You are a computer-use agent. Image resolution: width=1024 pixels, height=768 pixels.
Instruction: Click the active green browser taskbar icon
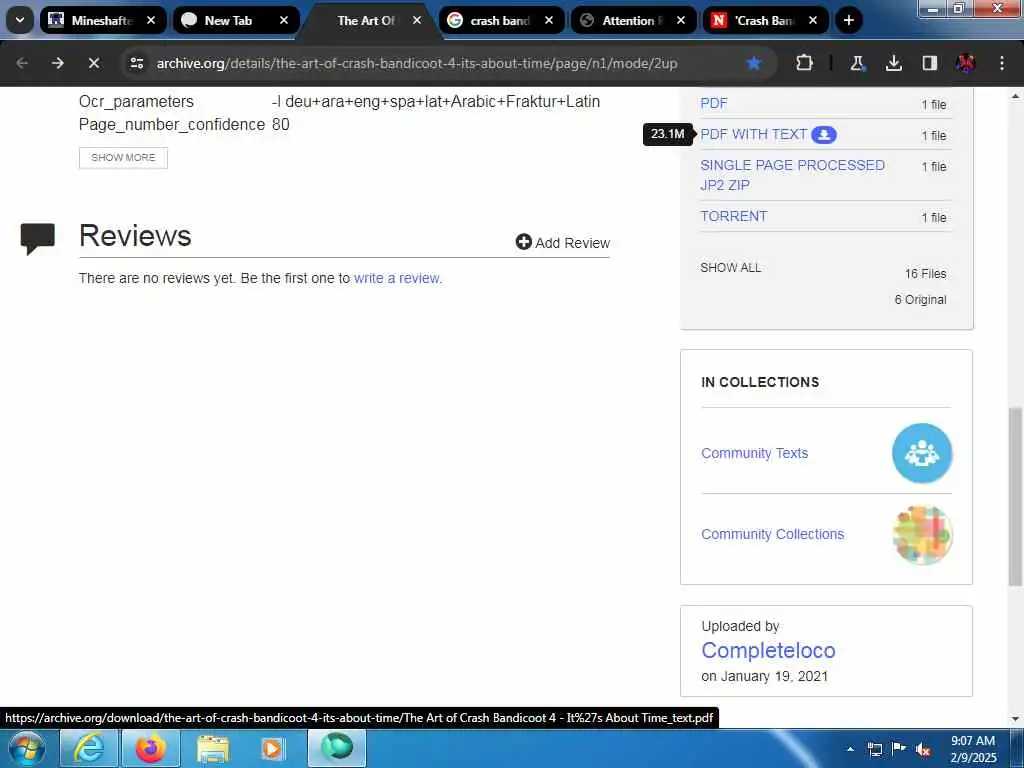337,748
